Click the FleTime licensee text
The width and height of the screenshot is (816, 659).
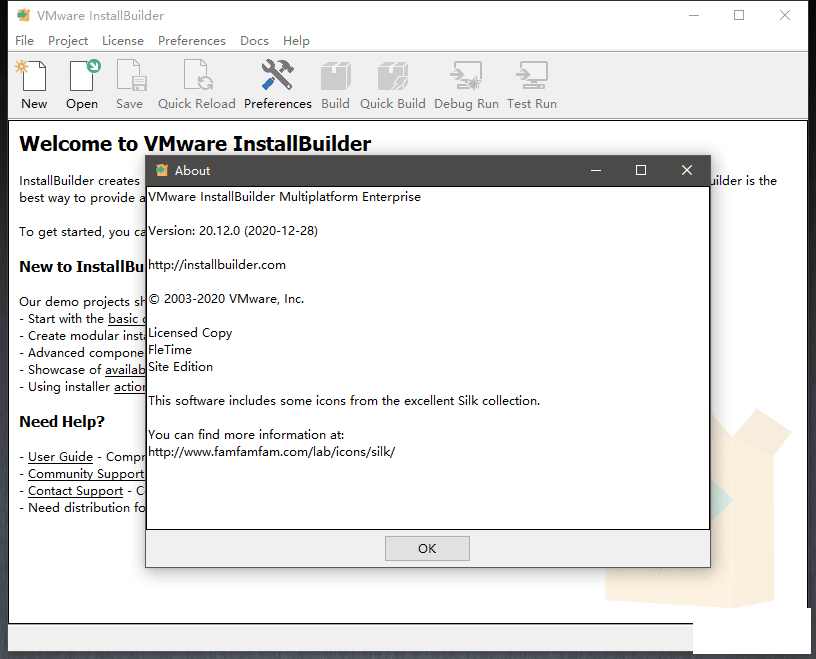[x=170, y=350]
